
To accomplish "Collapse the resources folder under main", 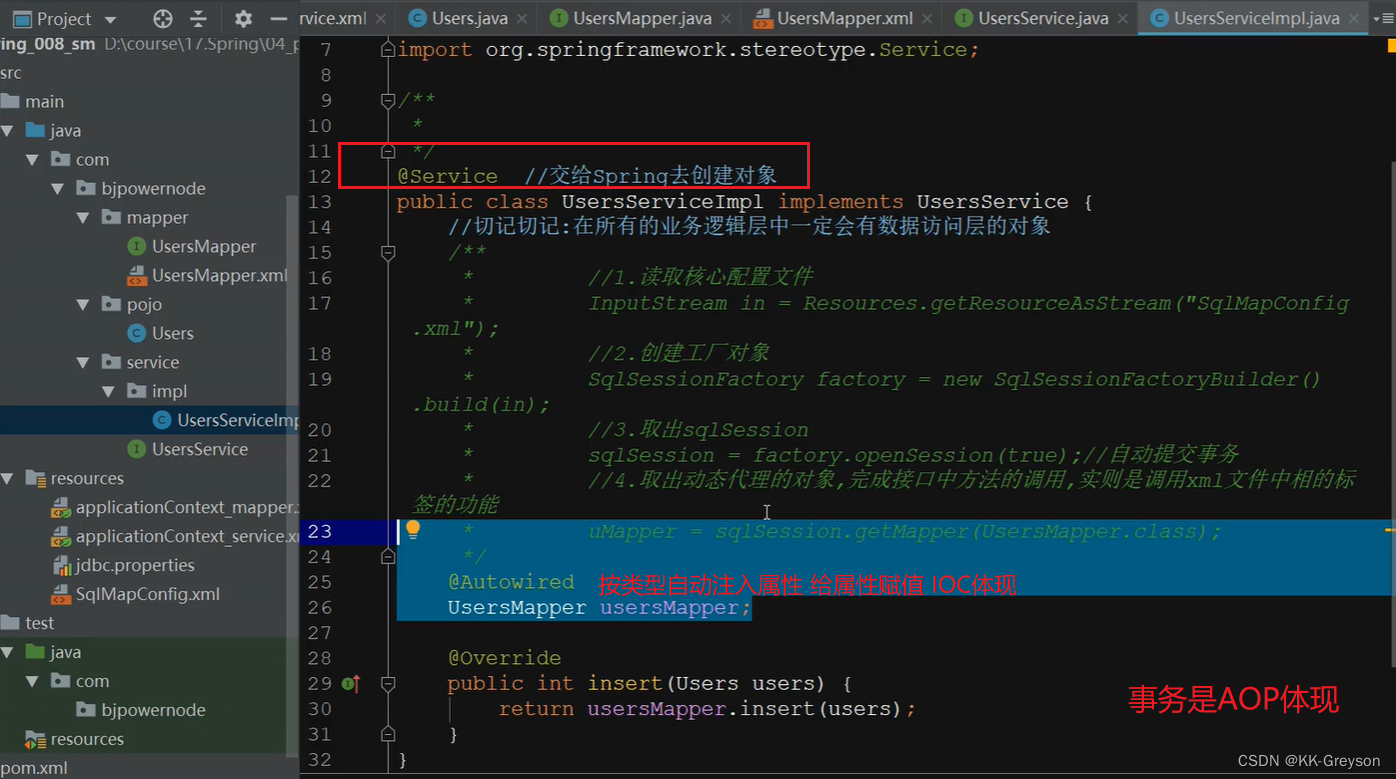I will tap(8, 479).
